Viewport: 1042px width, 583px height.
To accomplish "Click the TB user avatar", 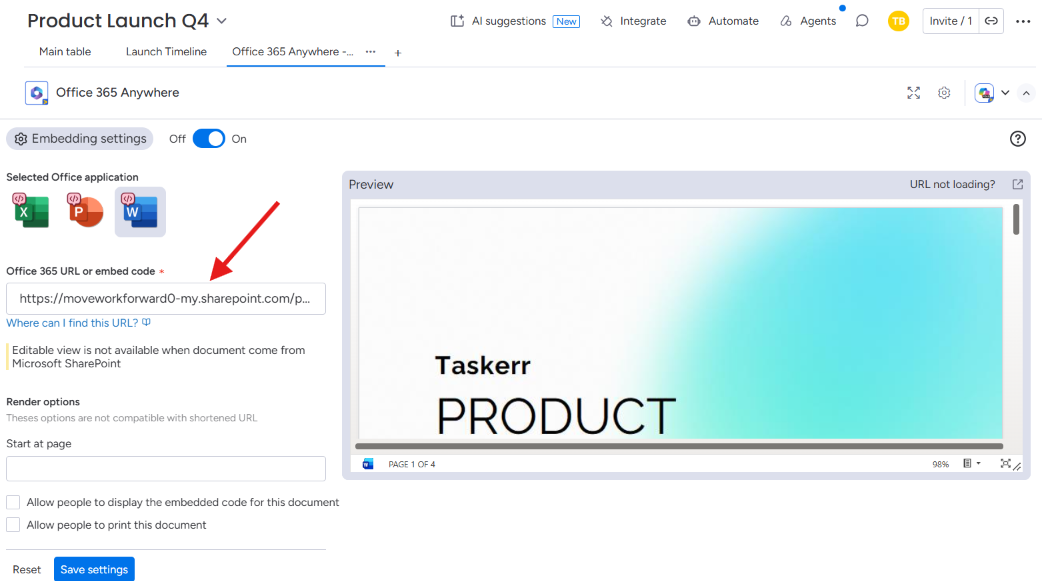I will pyautogui.click(x=898, y=21).
